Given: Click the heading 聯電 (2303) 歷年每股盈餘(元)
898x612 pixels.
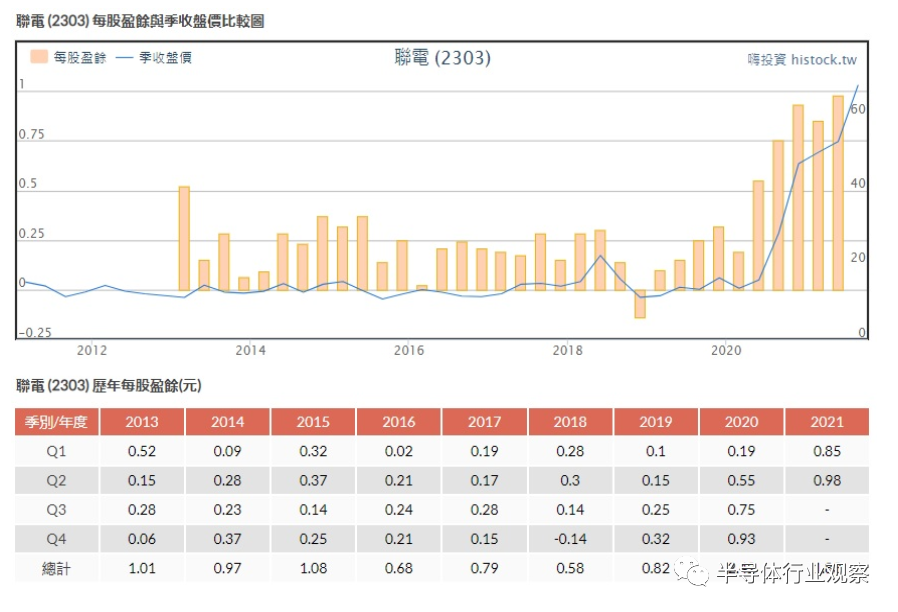Looking at the screenshot, I should tap(109, 385).
